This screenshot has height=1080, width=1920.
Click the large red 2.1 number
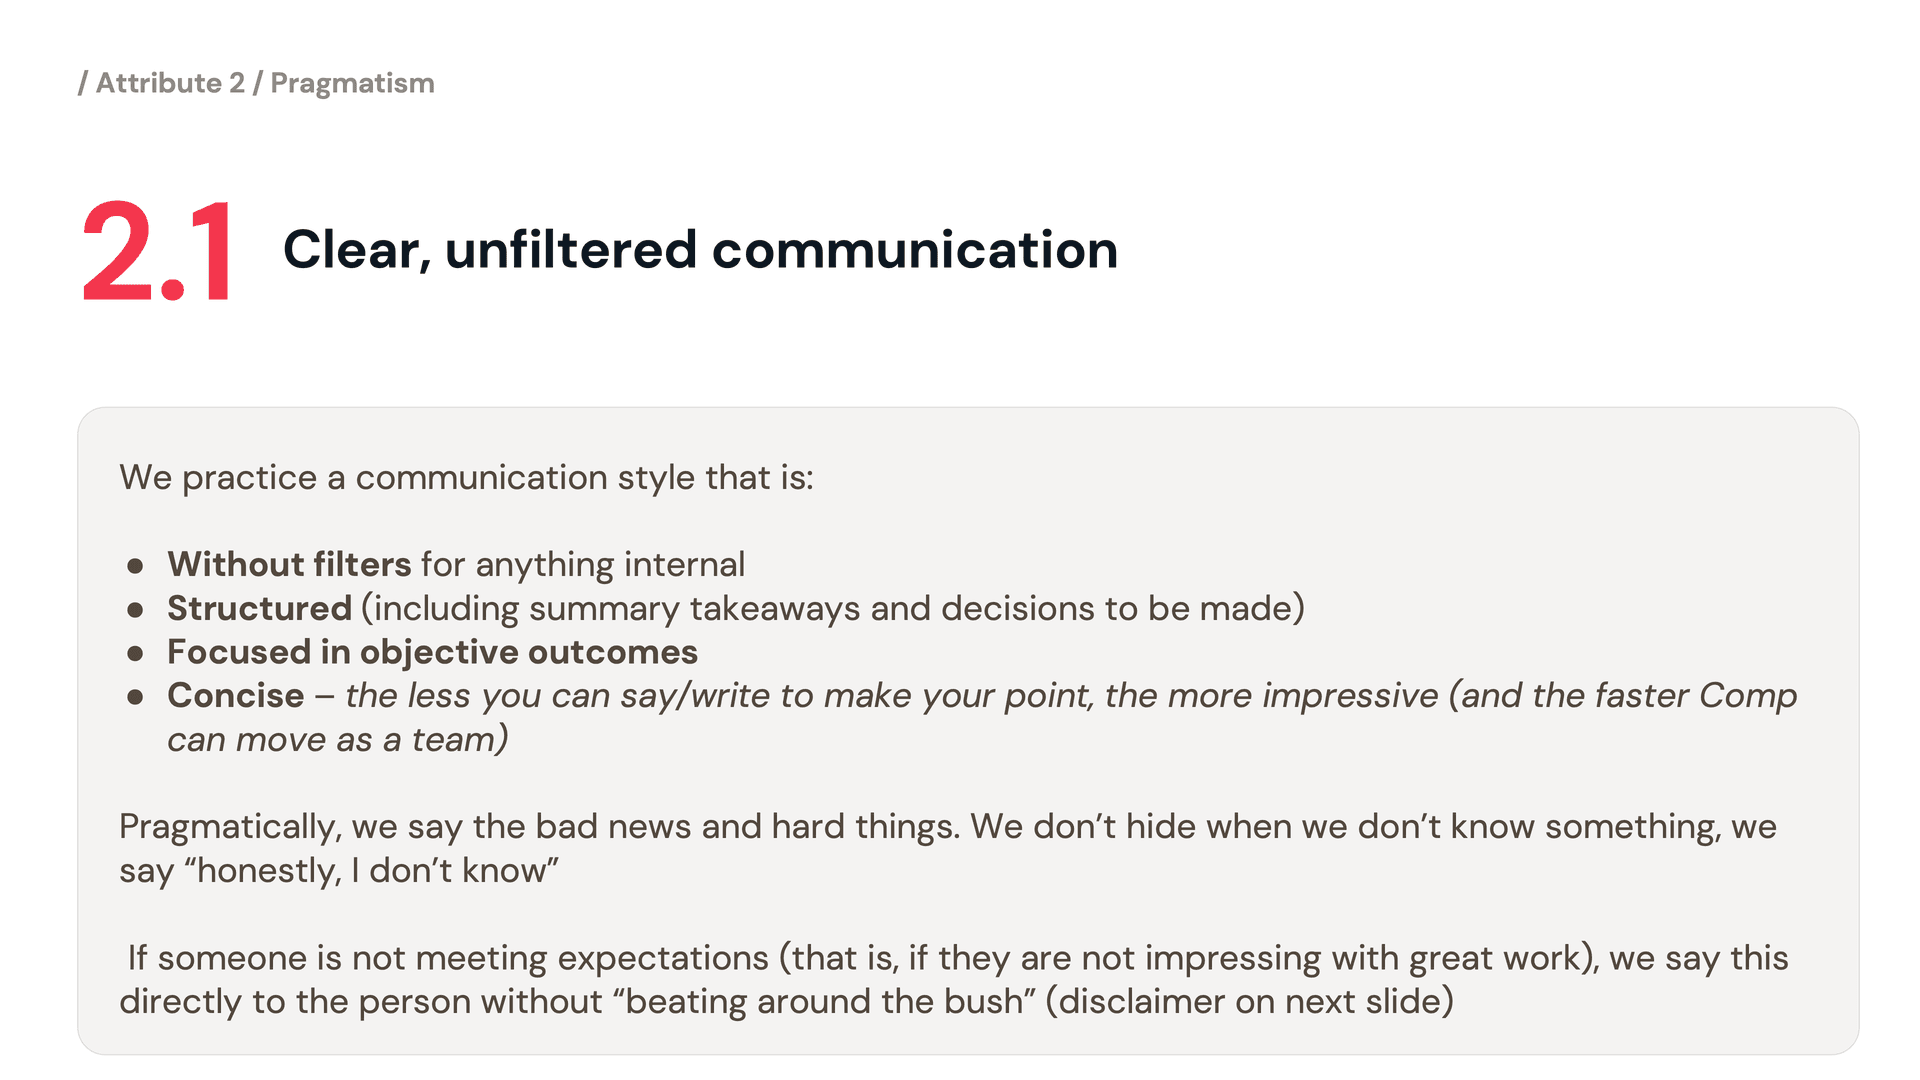point(158,251)
